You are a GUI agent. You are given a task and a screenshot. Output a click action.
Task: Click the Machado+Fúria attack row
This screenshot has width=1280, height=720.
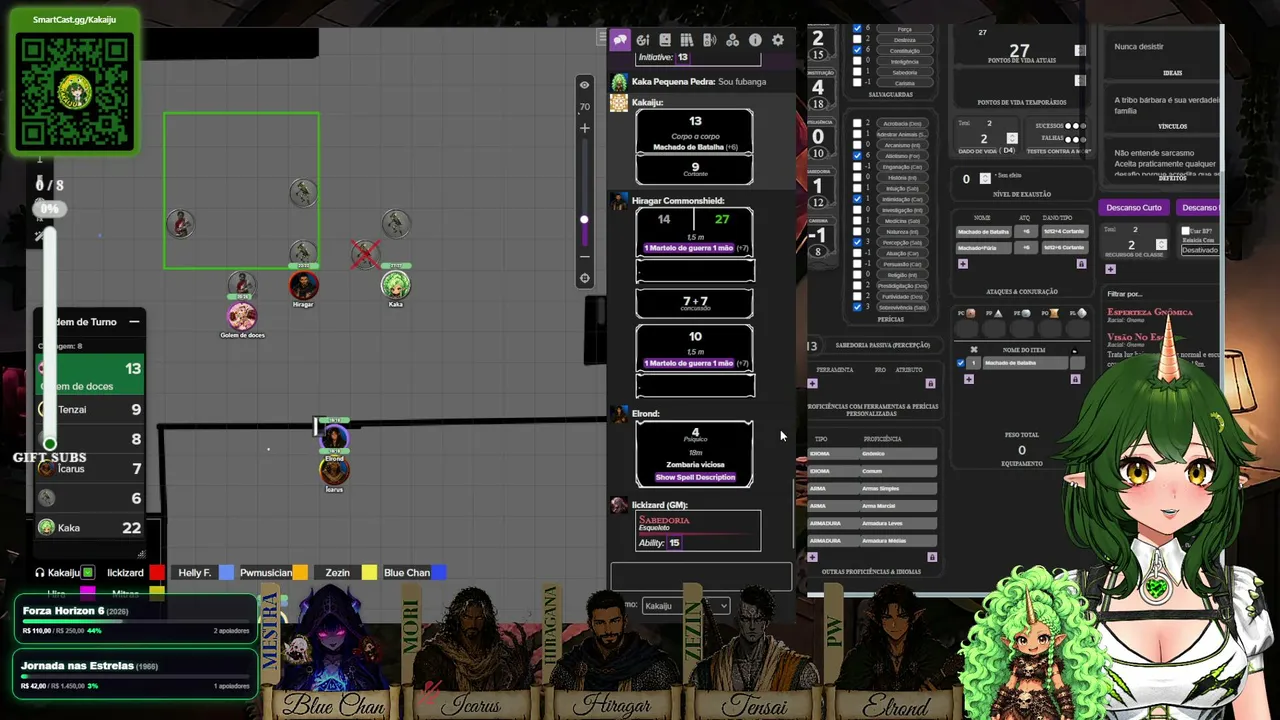[x=1021, y=247]
